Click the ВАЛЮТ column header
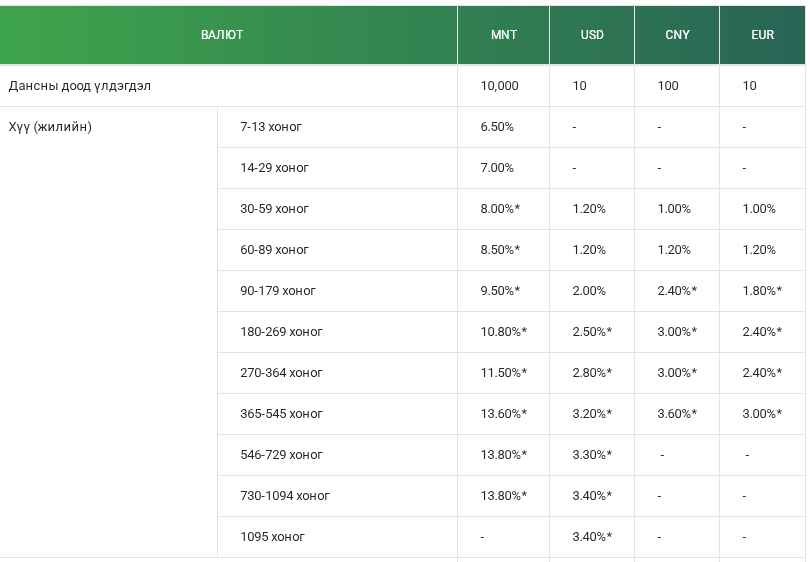The height and width of the screenshot is (562, 810). click(222, 35)
